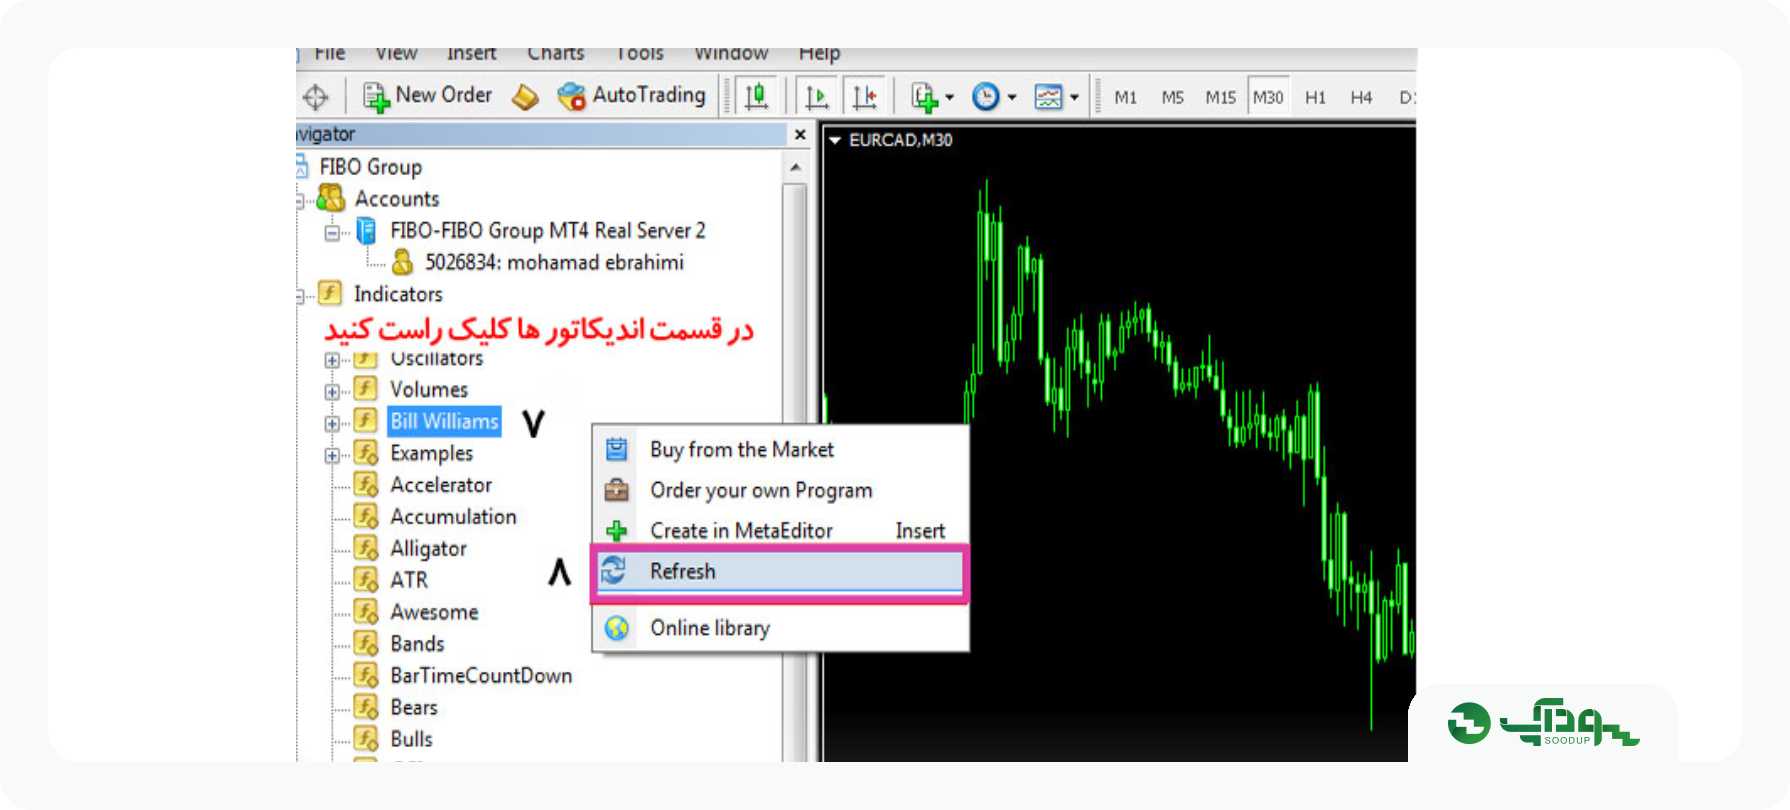Switch timeframe to M1

[1126, 98]
